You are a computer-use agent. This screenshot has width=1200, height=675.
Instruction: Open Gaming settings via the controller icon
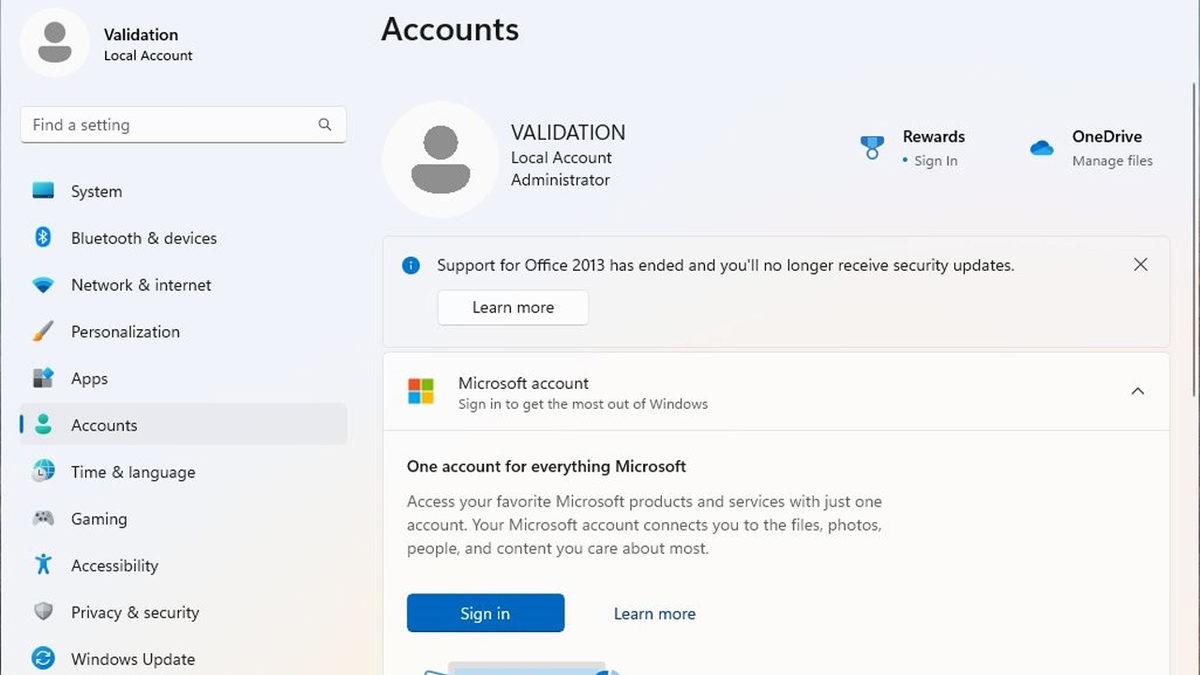pyautogui.click(x=42, y=519)
